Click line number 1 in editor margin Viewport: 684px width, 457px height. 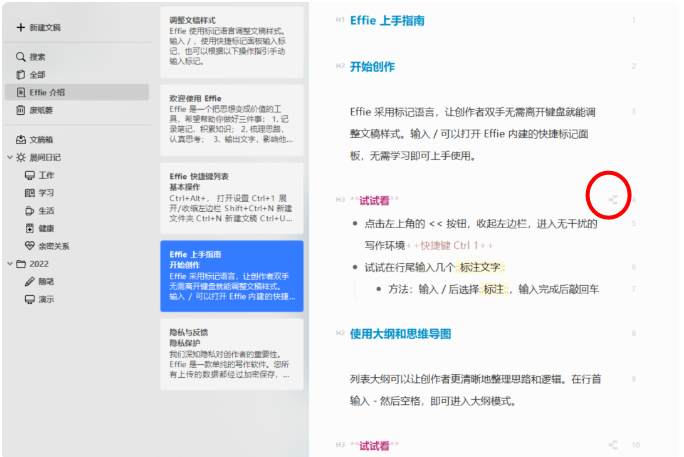click(633, 20)
